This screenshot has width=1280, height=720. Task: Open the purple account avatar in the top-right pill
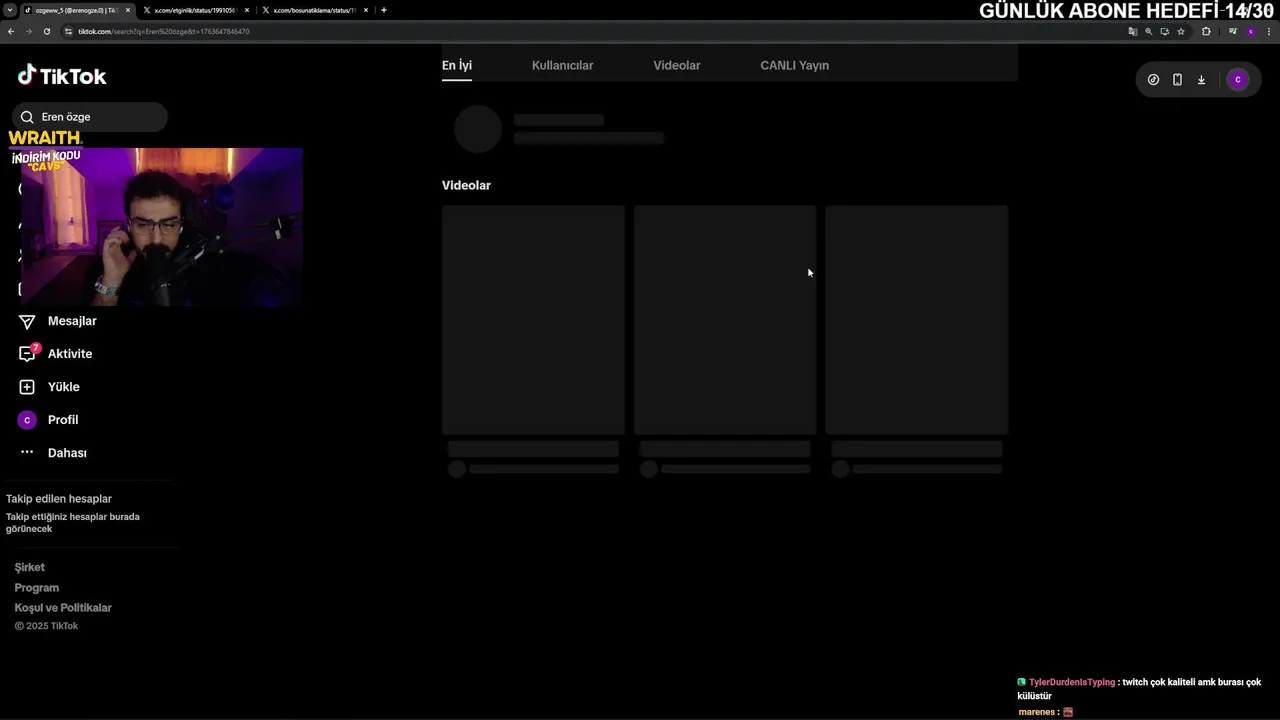point(1238,80)
